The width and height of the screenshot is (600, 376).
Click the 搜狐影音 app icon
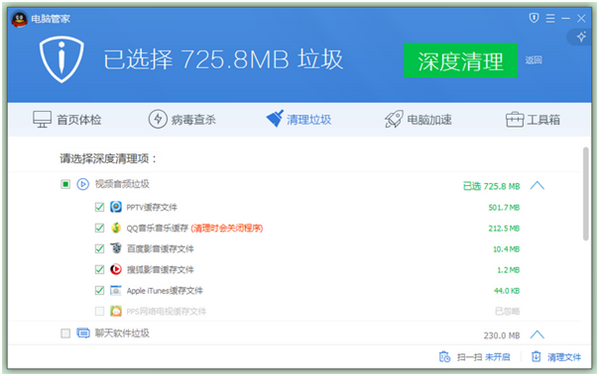(116, 270)
